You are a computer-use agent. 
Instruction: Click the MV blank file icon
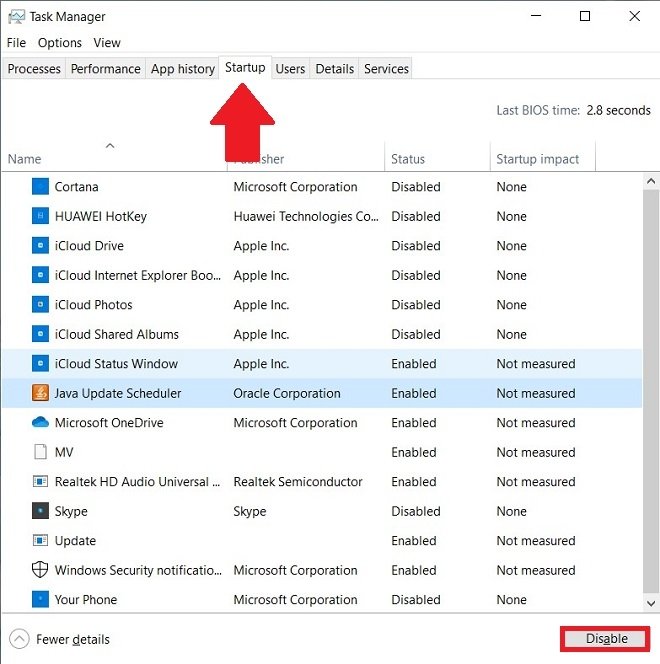tap(40, 452)
